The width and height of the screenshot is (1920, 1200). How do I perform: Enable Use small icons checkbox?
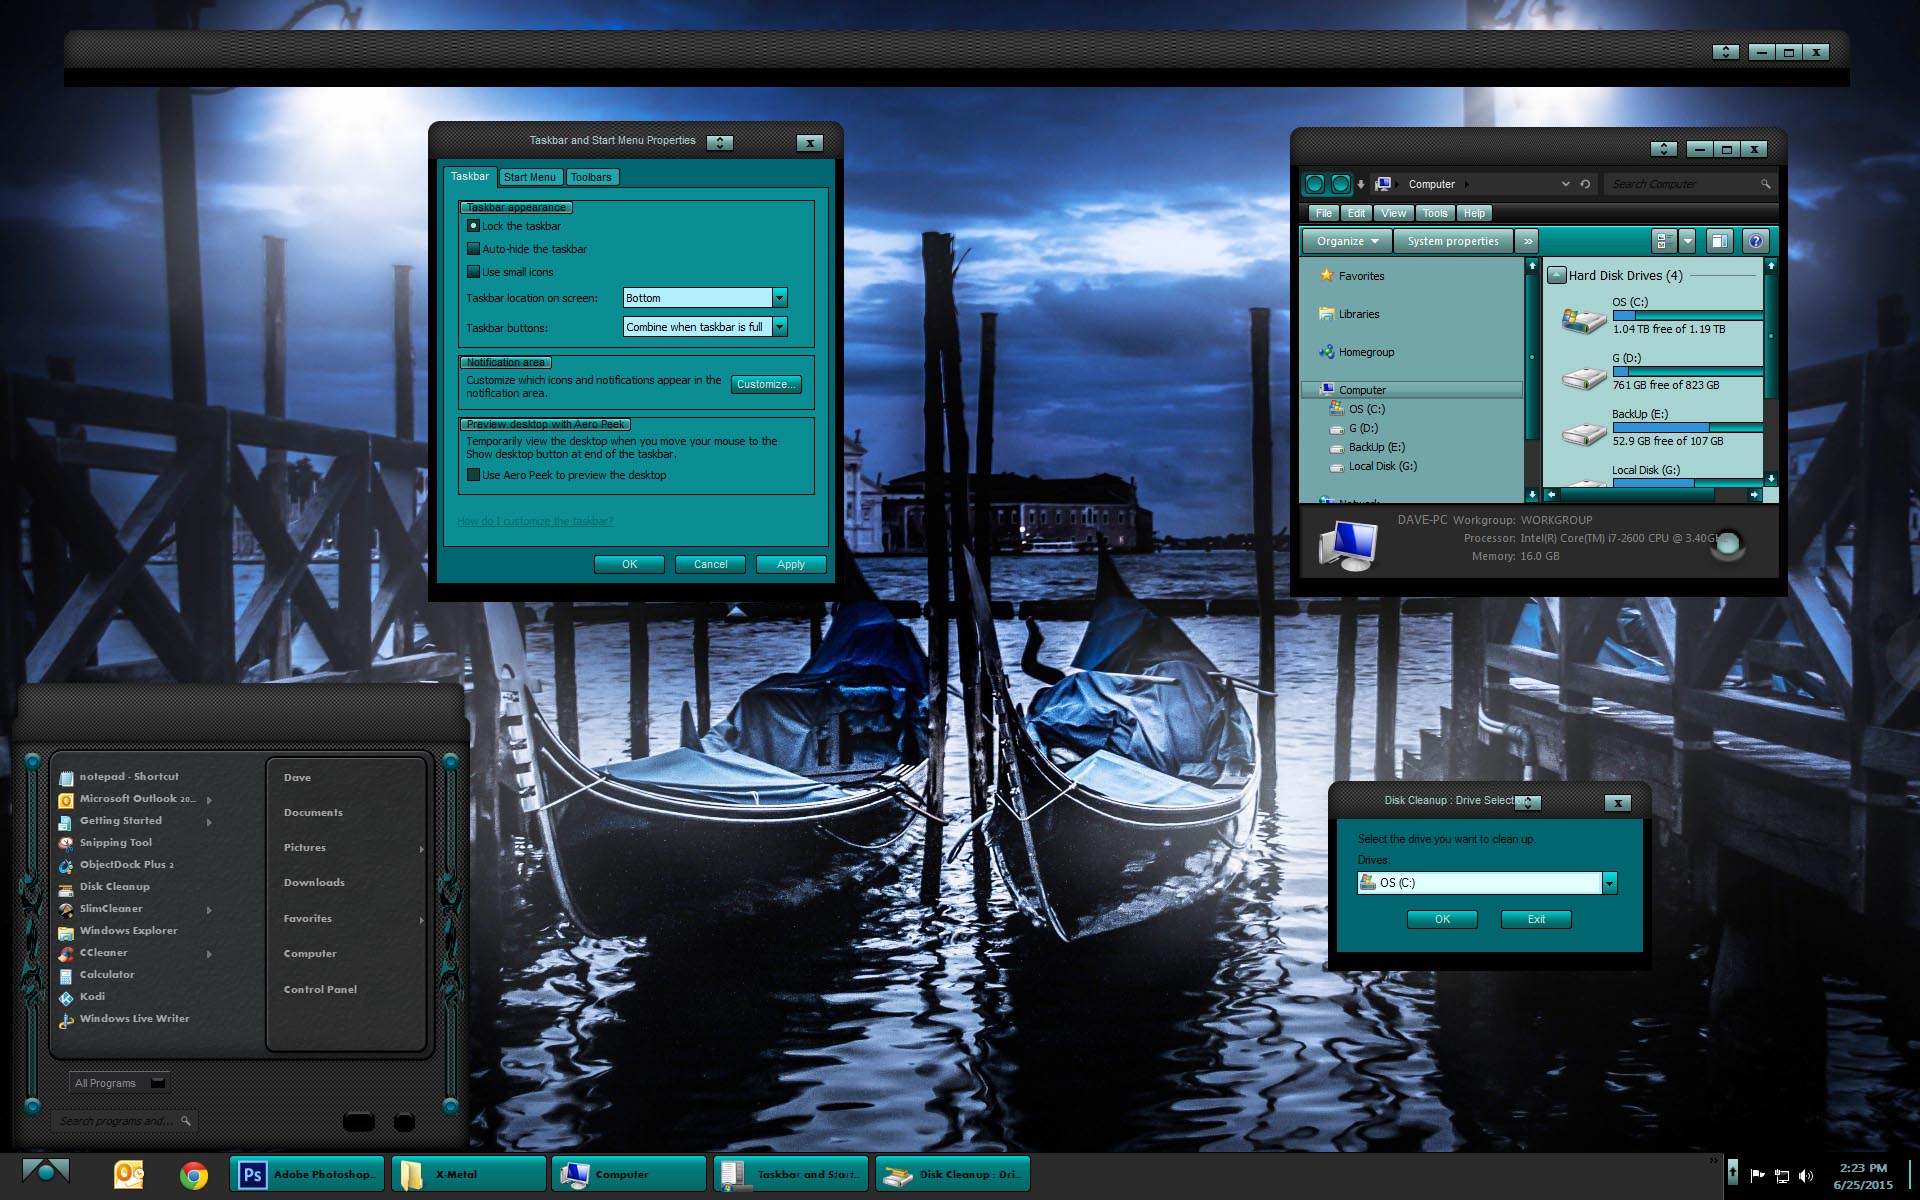pyautogui.click(x=474, y=272)
